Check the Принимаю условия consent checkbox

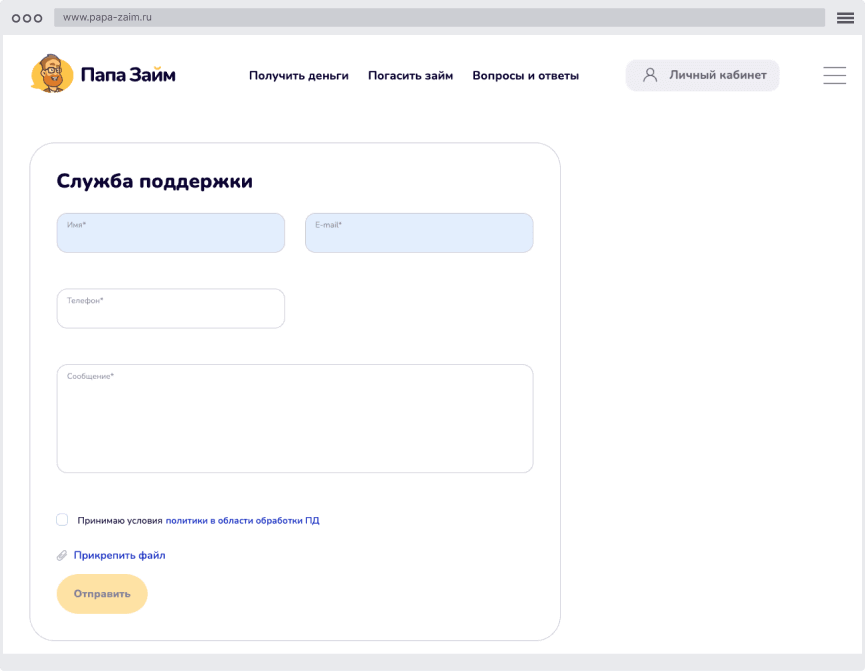coord(62,518)
